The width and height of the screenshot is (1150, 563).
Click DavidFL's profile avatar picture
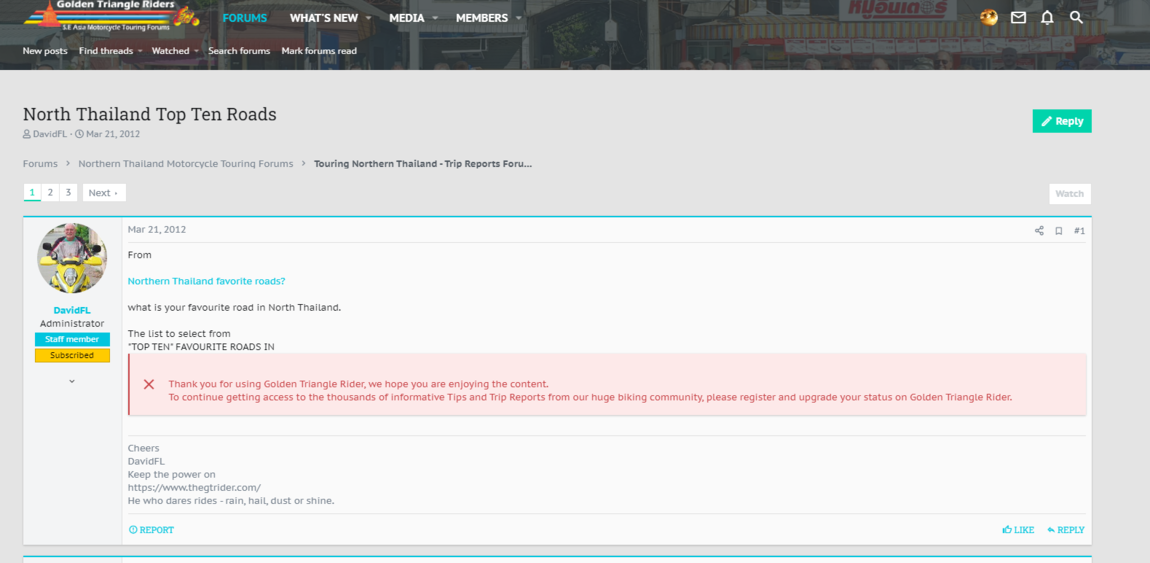point(72,259)
